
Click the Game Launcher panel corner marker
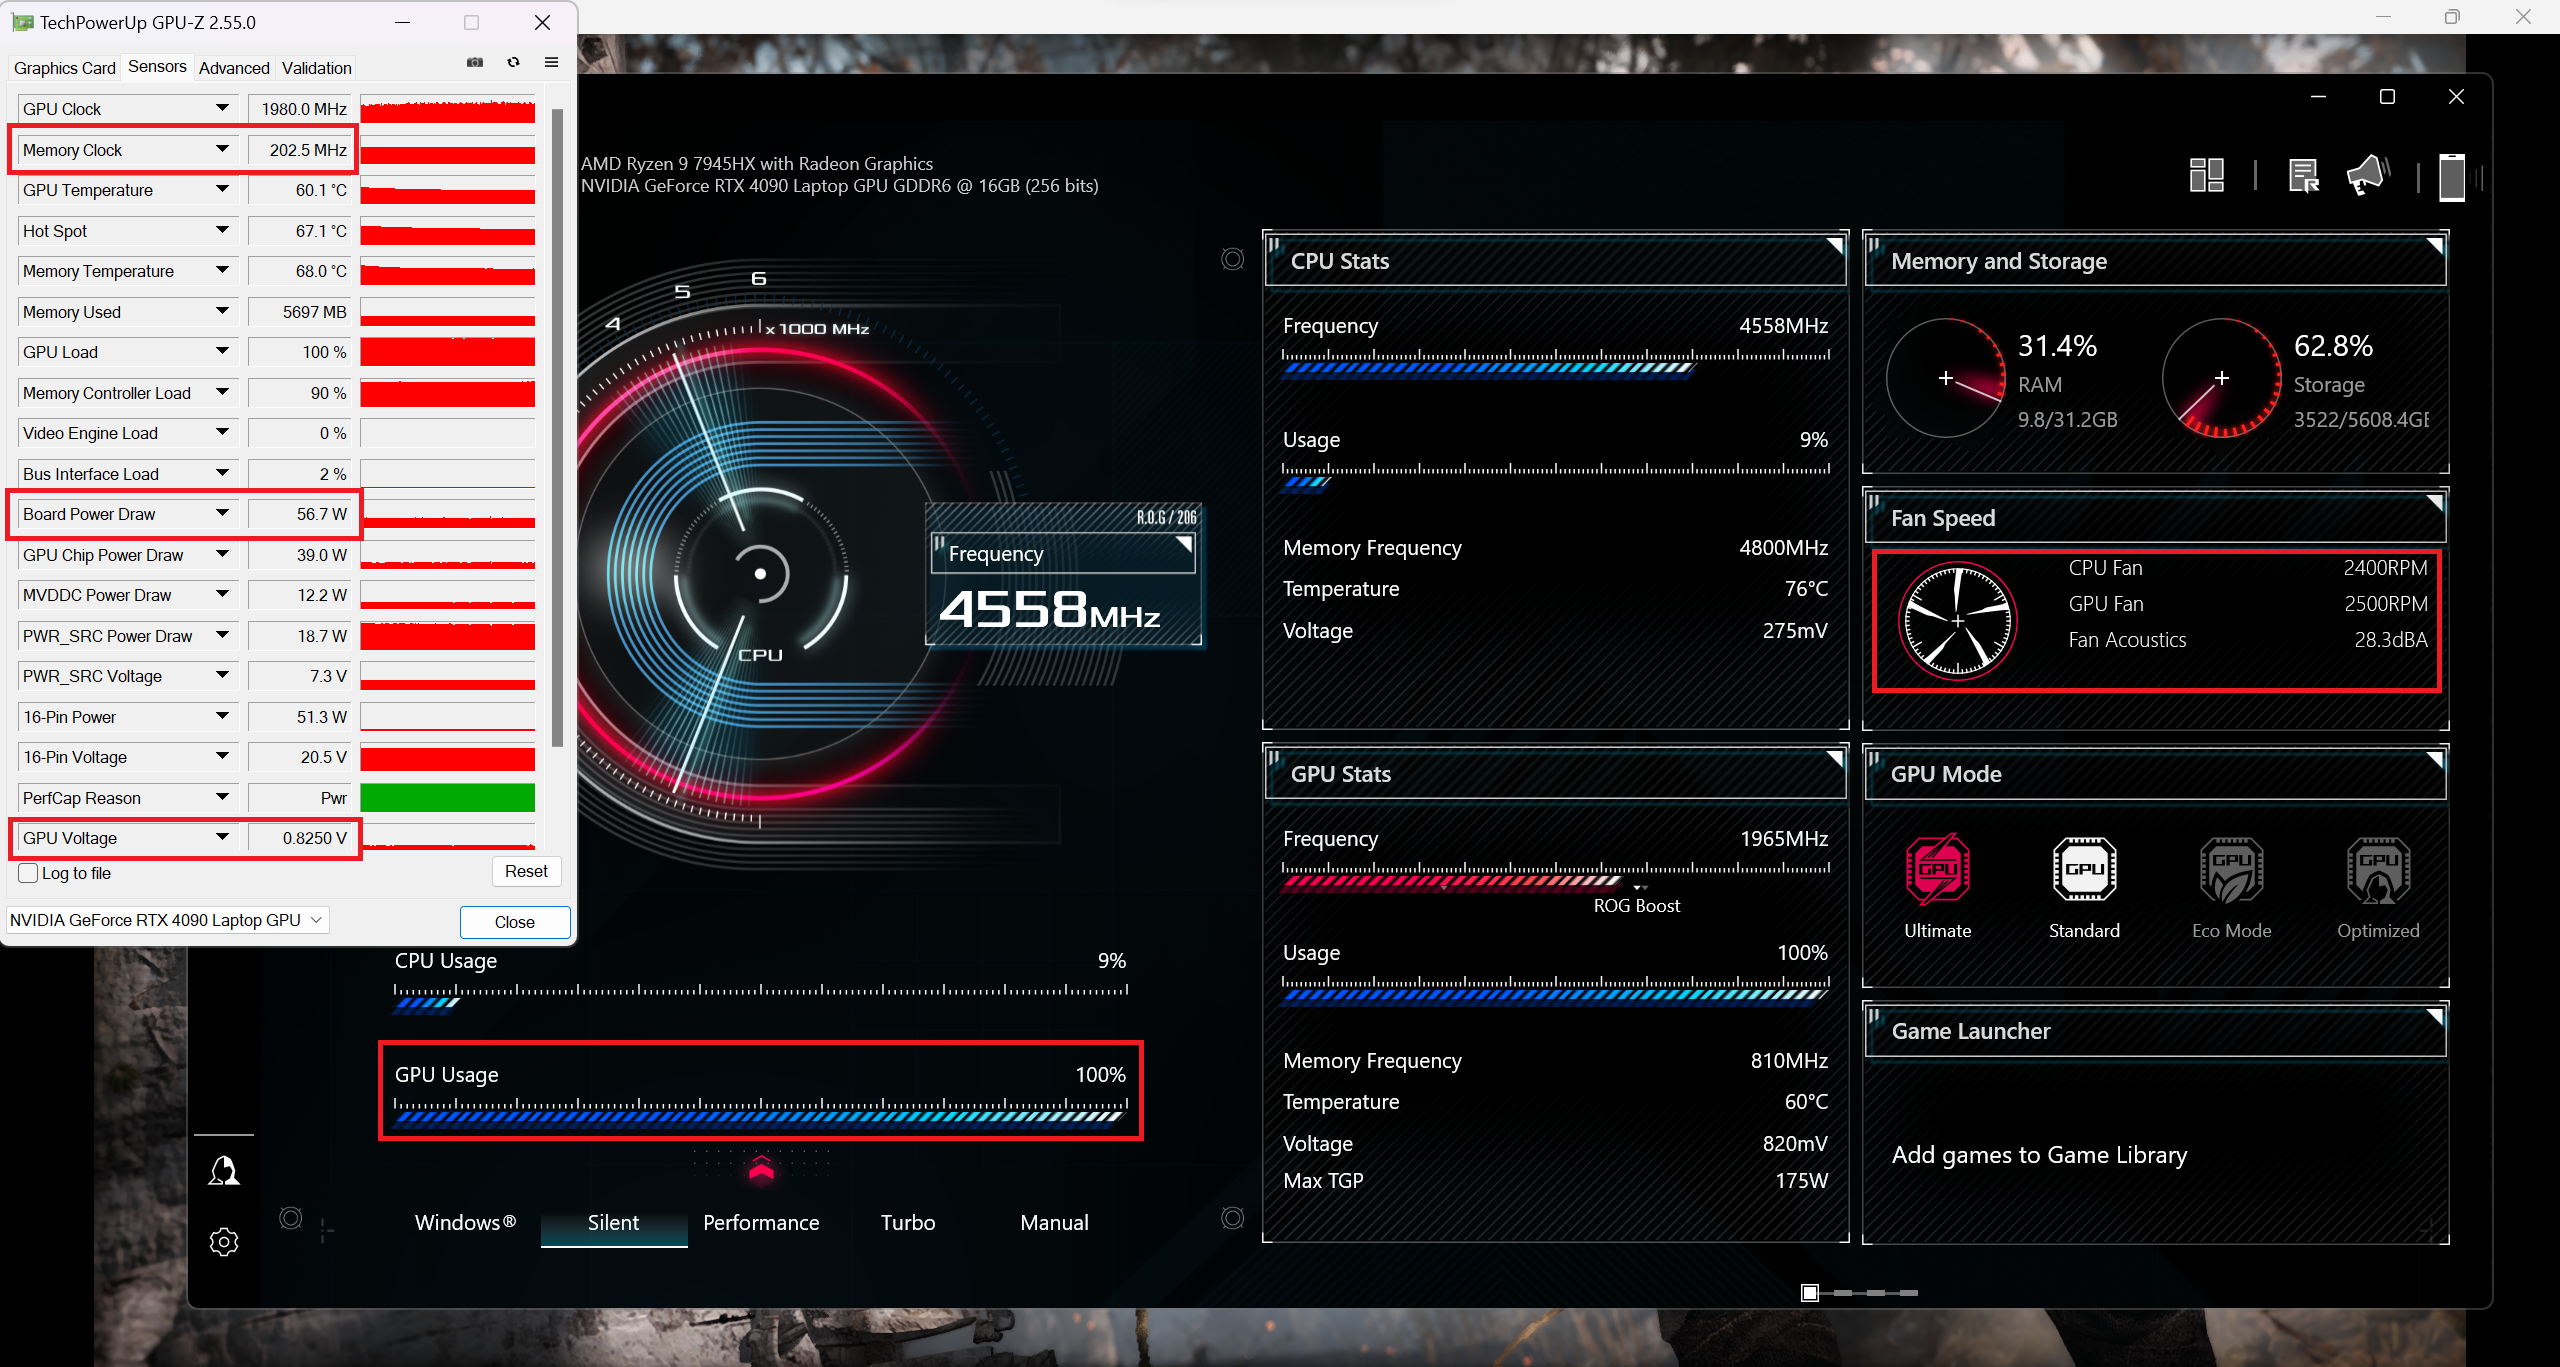click(2435, 1016)
